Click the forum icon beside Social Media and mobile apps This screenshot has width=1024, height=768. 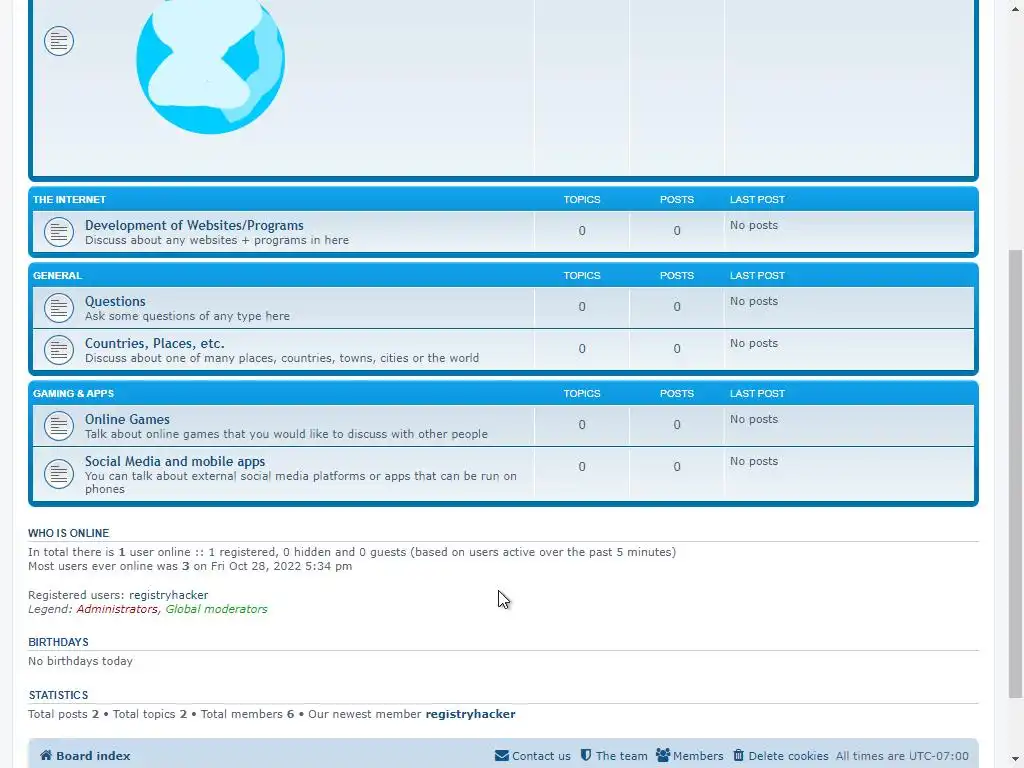(x=59, y=474)
